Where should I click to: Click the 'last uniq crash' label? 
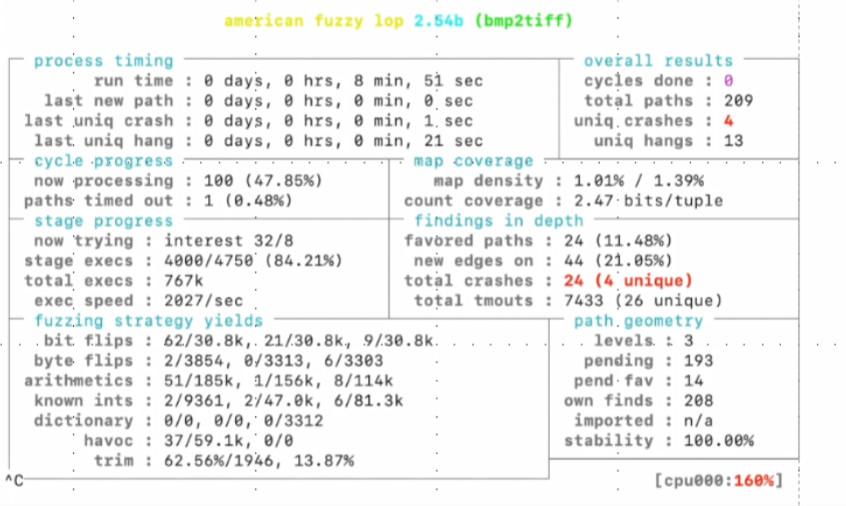[99, 121]
